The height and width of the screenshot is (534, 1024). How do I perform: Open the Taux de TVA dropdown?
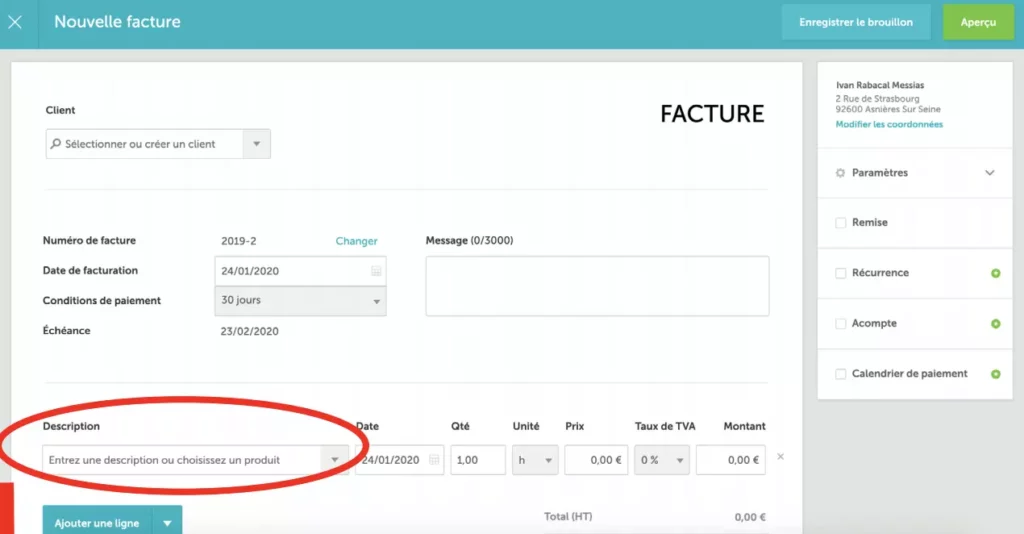coord(662,460)
